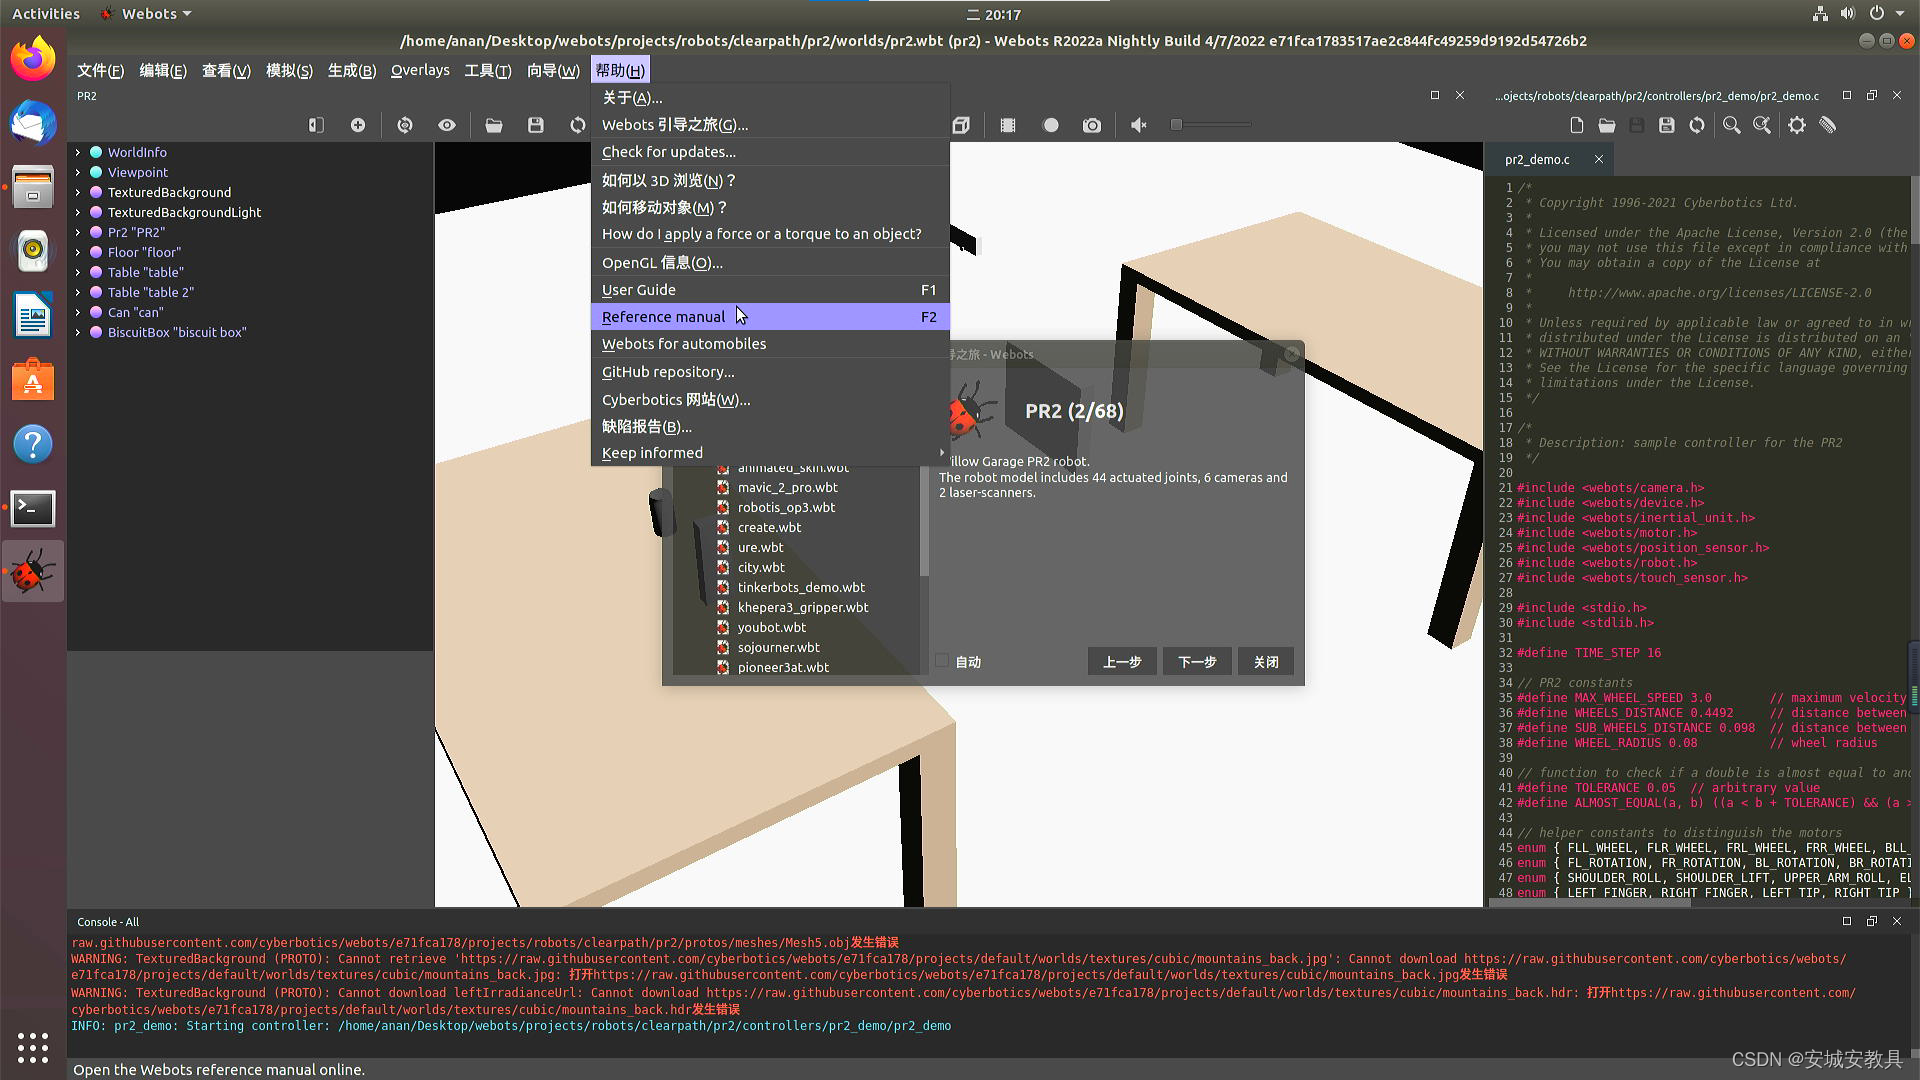Image resolution: width=1920 pixels, height=1080 pixels.
Task: Expand the Pr2 "PR2" node
Action: click(77, 232)
